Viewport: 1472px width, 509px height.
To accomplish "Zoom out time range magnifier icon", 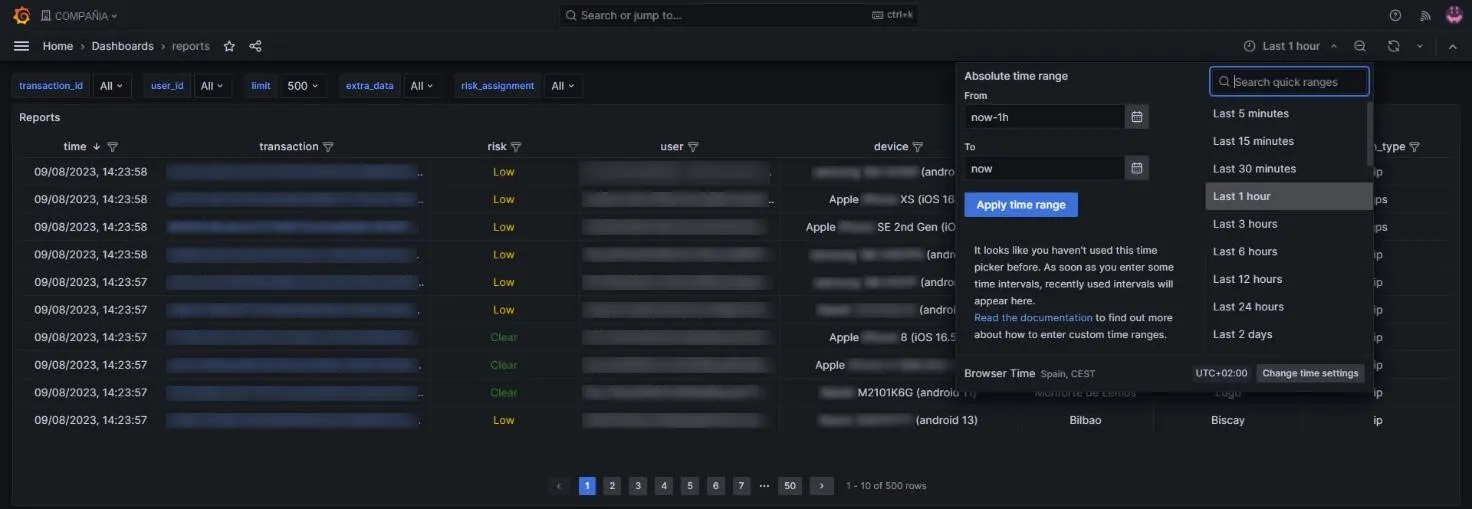I will point(1360,46).
